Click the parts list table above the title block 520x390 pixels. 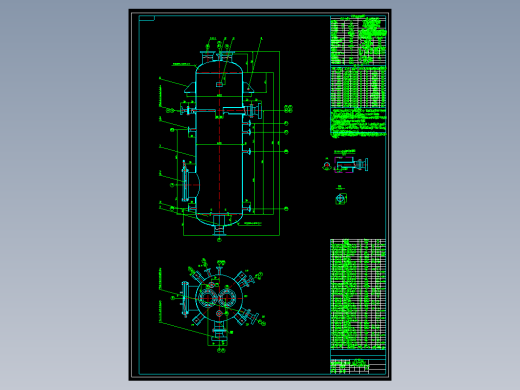358,294
